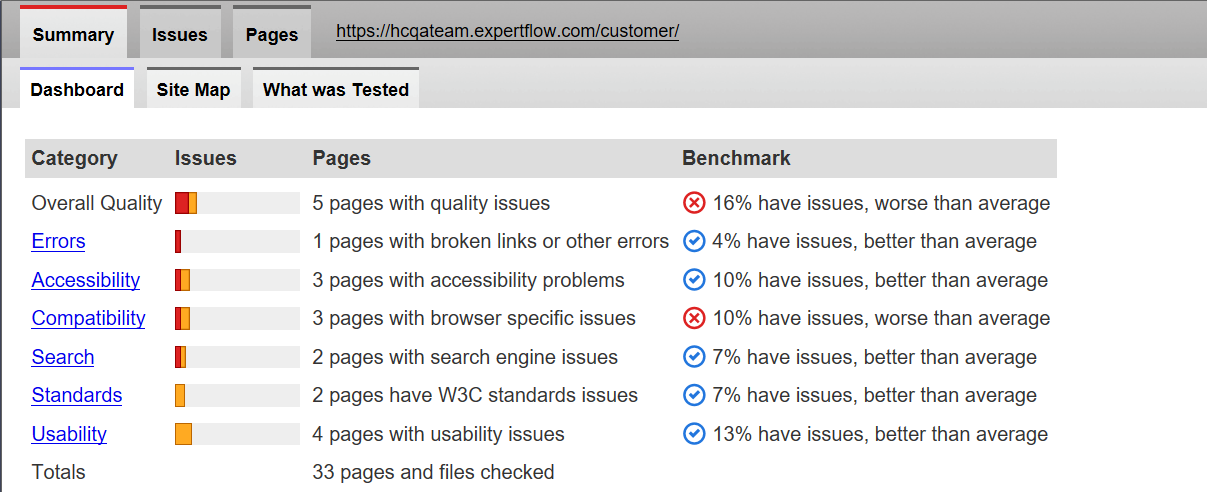This screenshot has height=492, width=1207.
Task: Click red X icon in Overall Quality benchmark
Action: 694,203
